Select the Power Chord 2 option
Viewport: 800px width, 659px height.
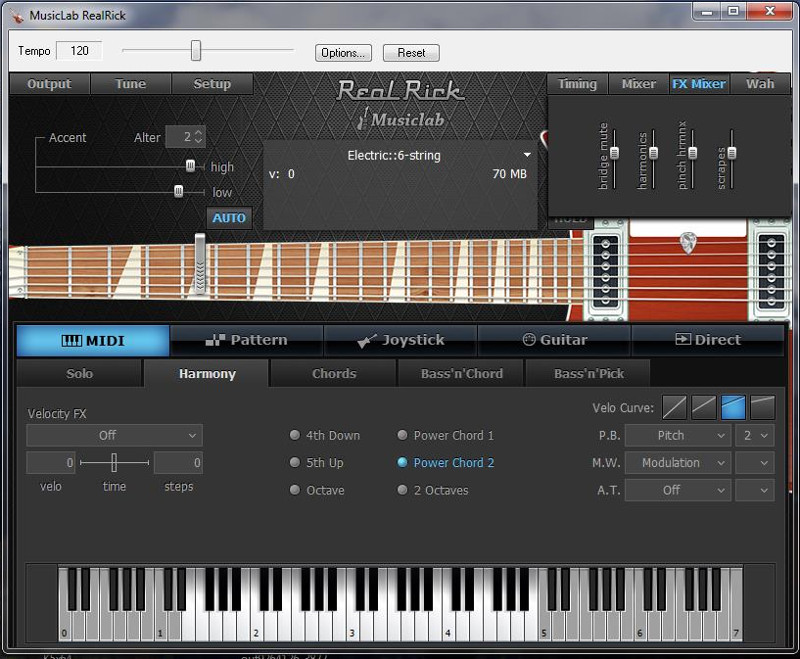445,463
